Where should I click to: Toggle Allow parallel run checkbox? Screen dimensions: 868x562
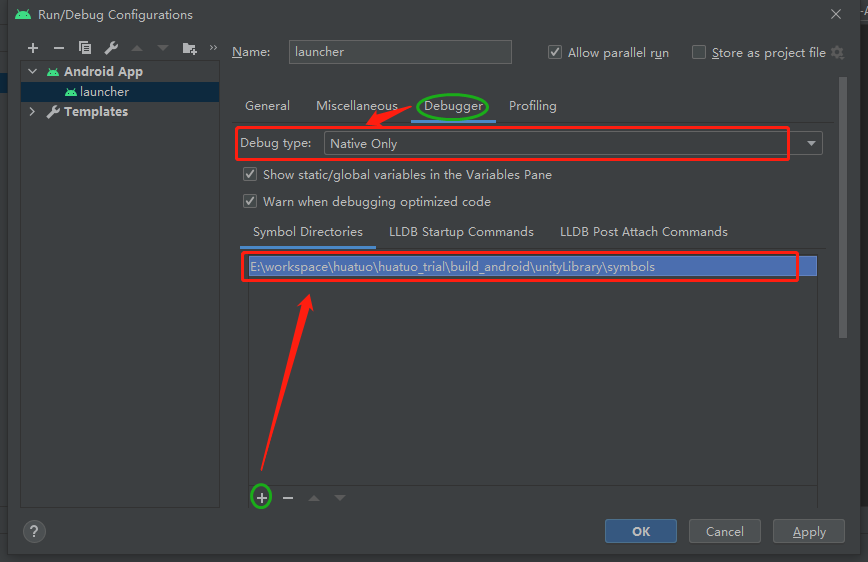coord(555,52)
